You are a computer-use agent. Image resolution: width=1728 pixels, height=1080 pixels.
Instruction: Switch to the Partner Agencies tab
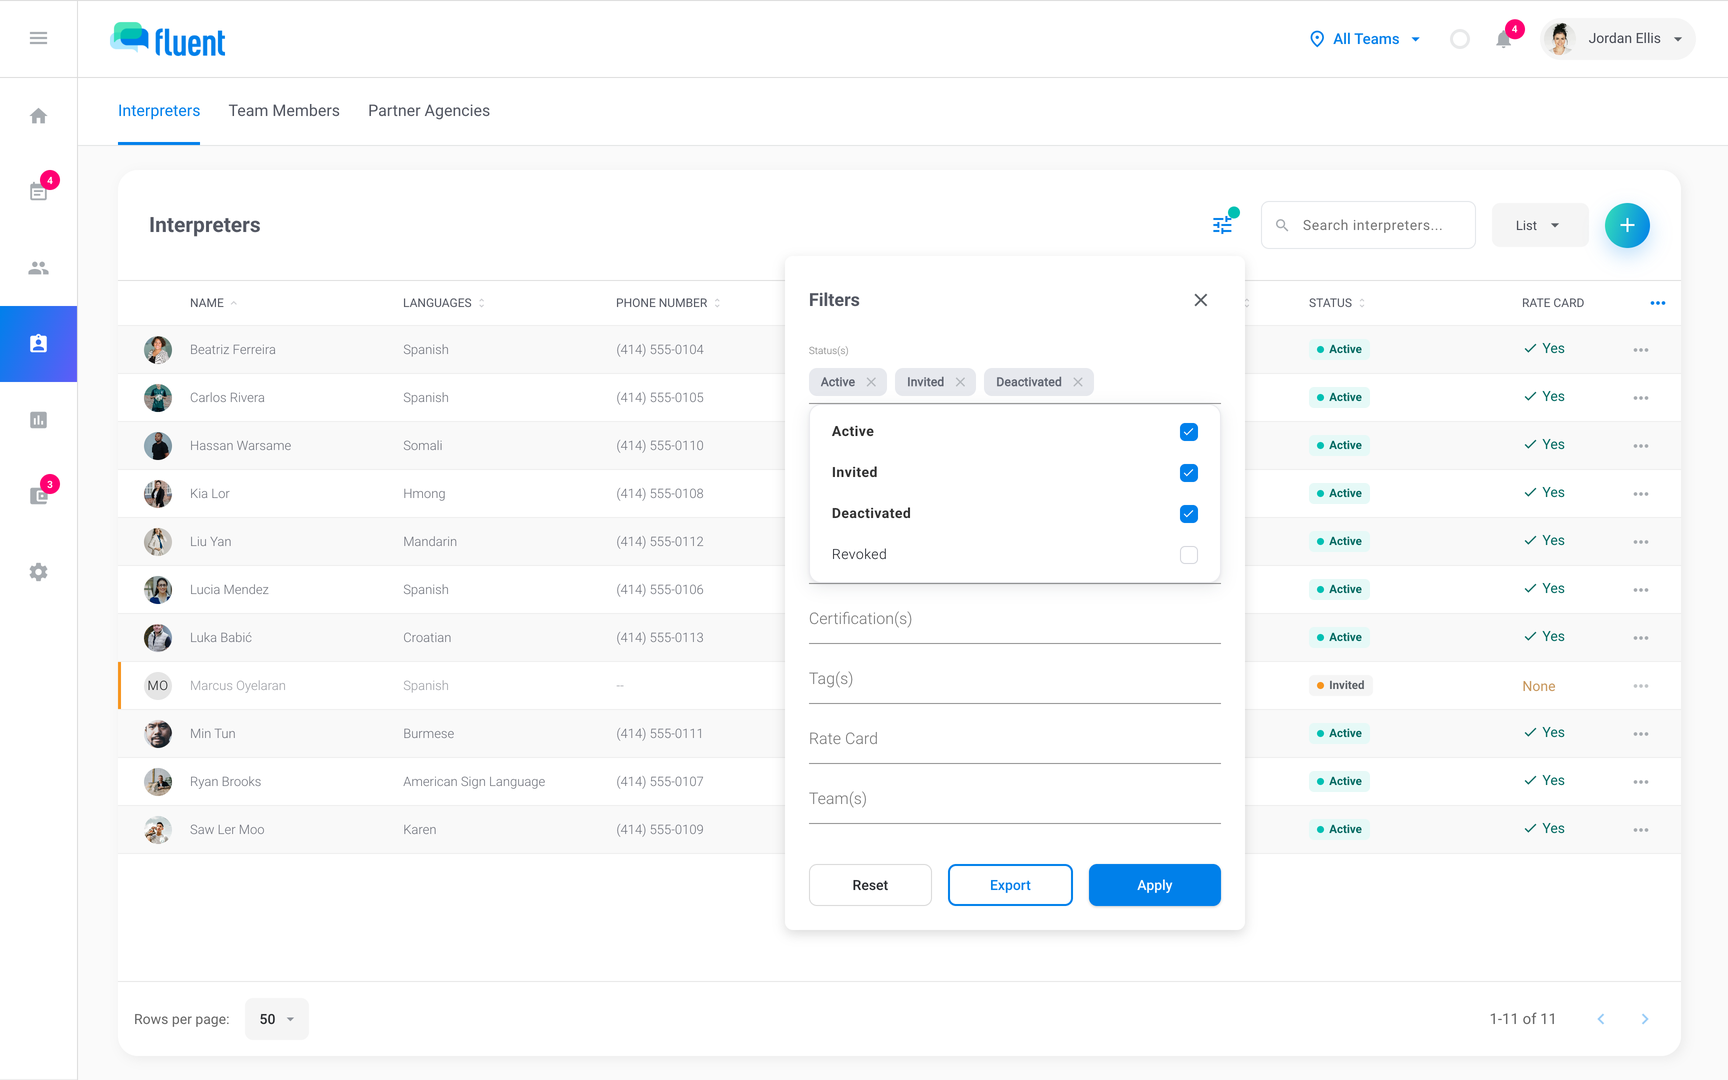[x=429, y=111]
